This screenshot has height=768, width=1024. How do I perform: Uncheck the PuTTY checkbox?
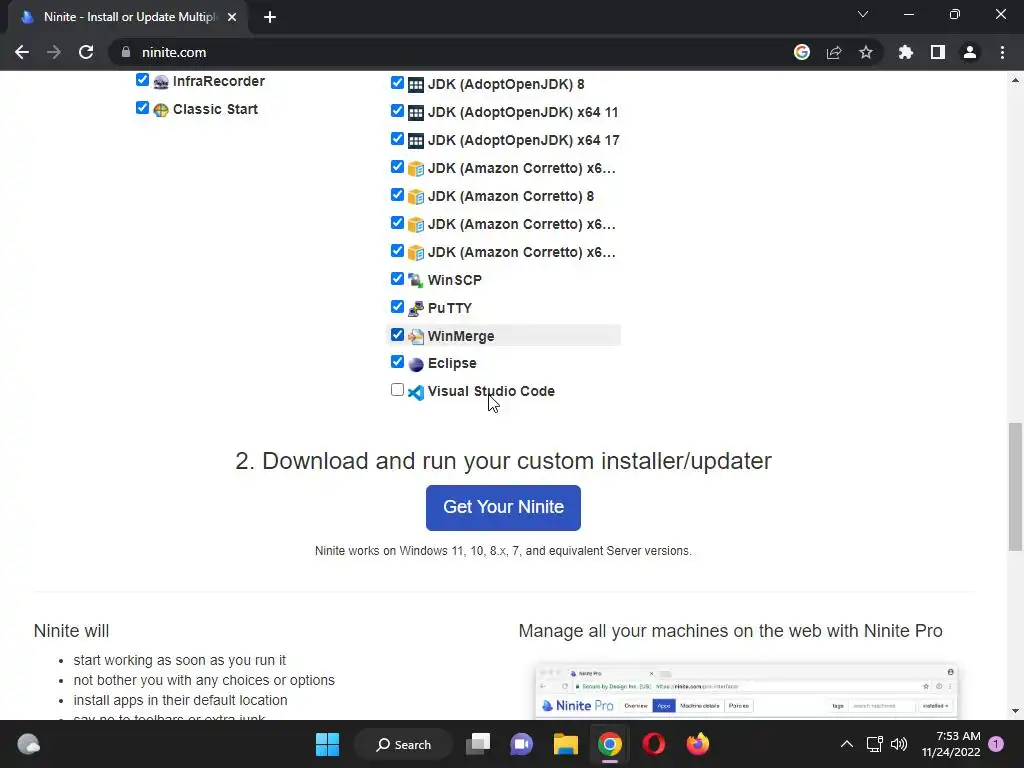(x=397, y=306)
